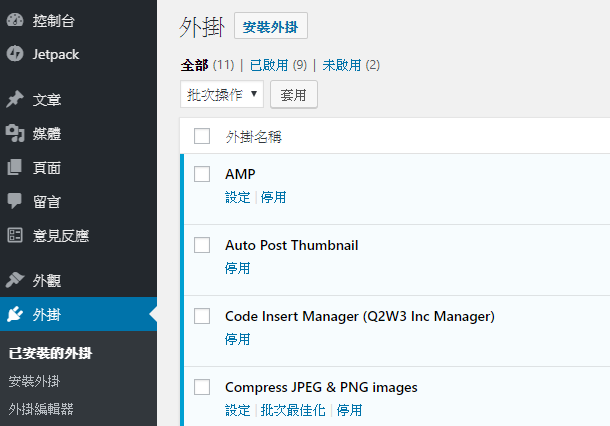
Task: Deactivate Compress JPEG & PNG images via 停用
Action: (349, 410)
